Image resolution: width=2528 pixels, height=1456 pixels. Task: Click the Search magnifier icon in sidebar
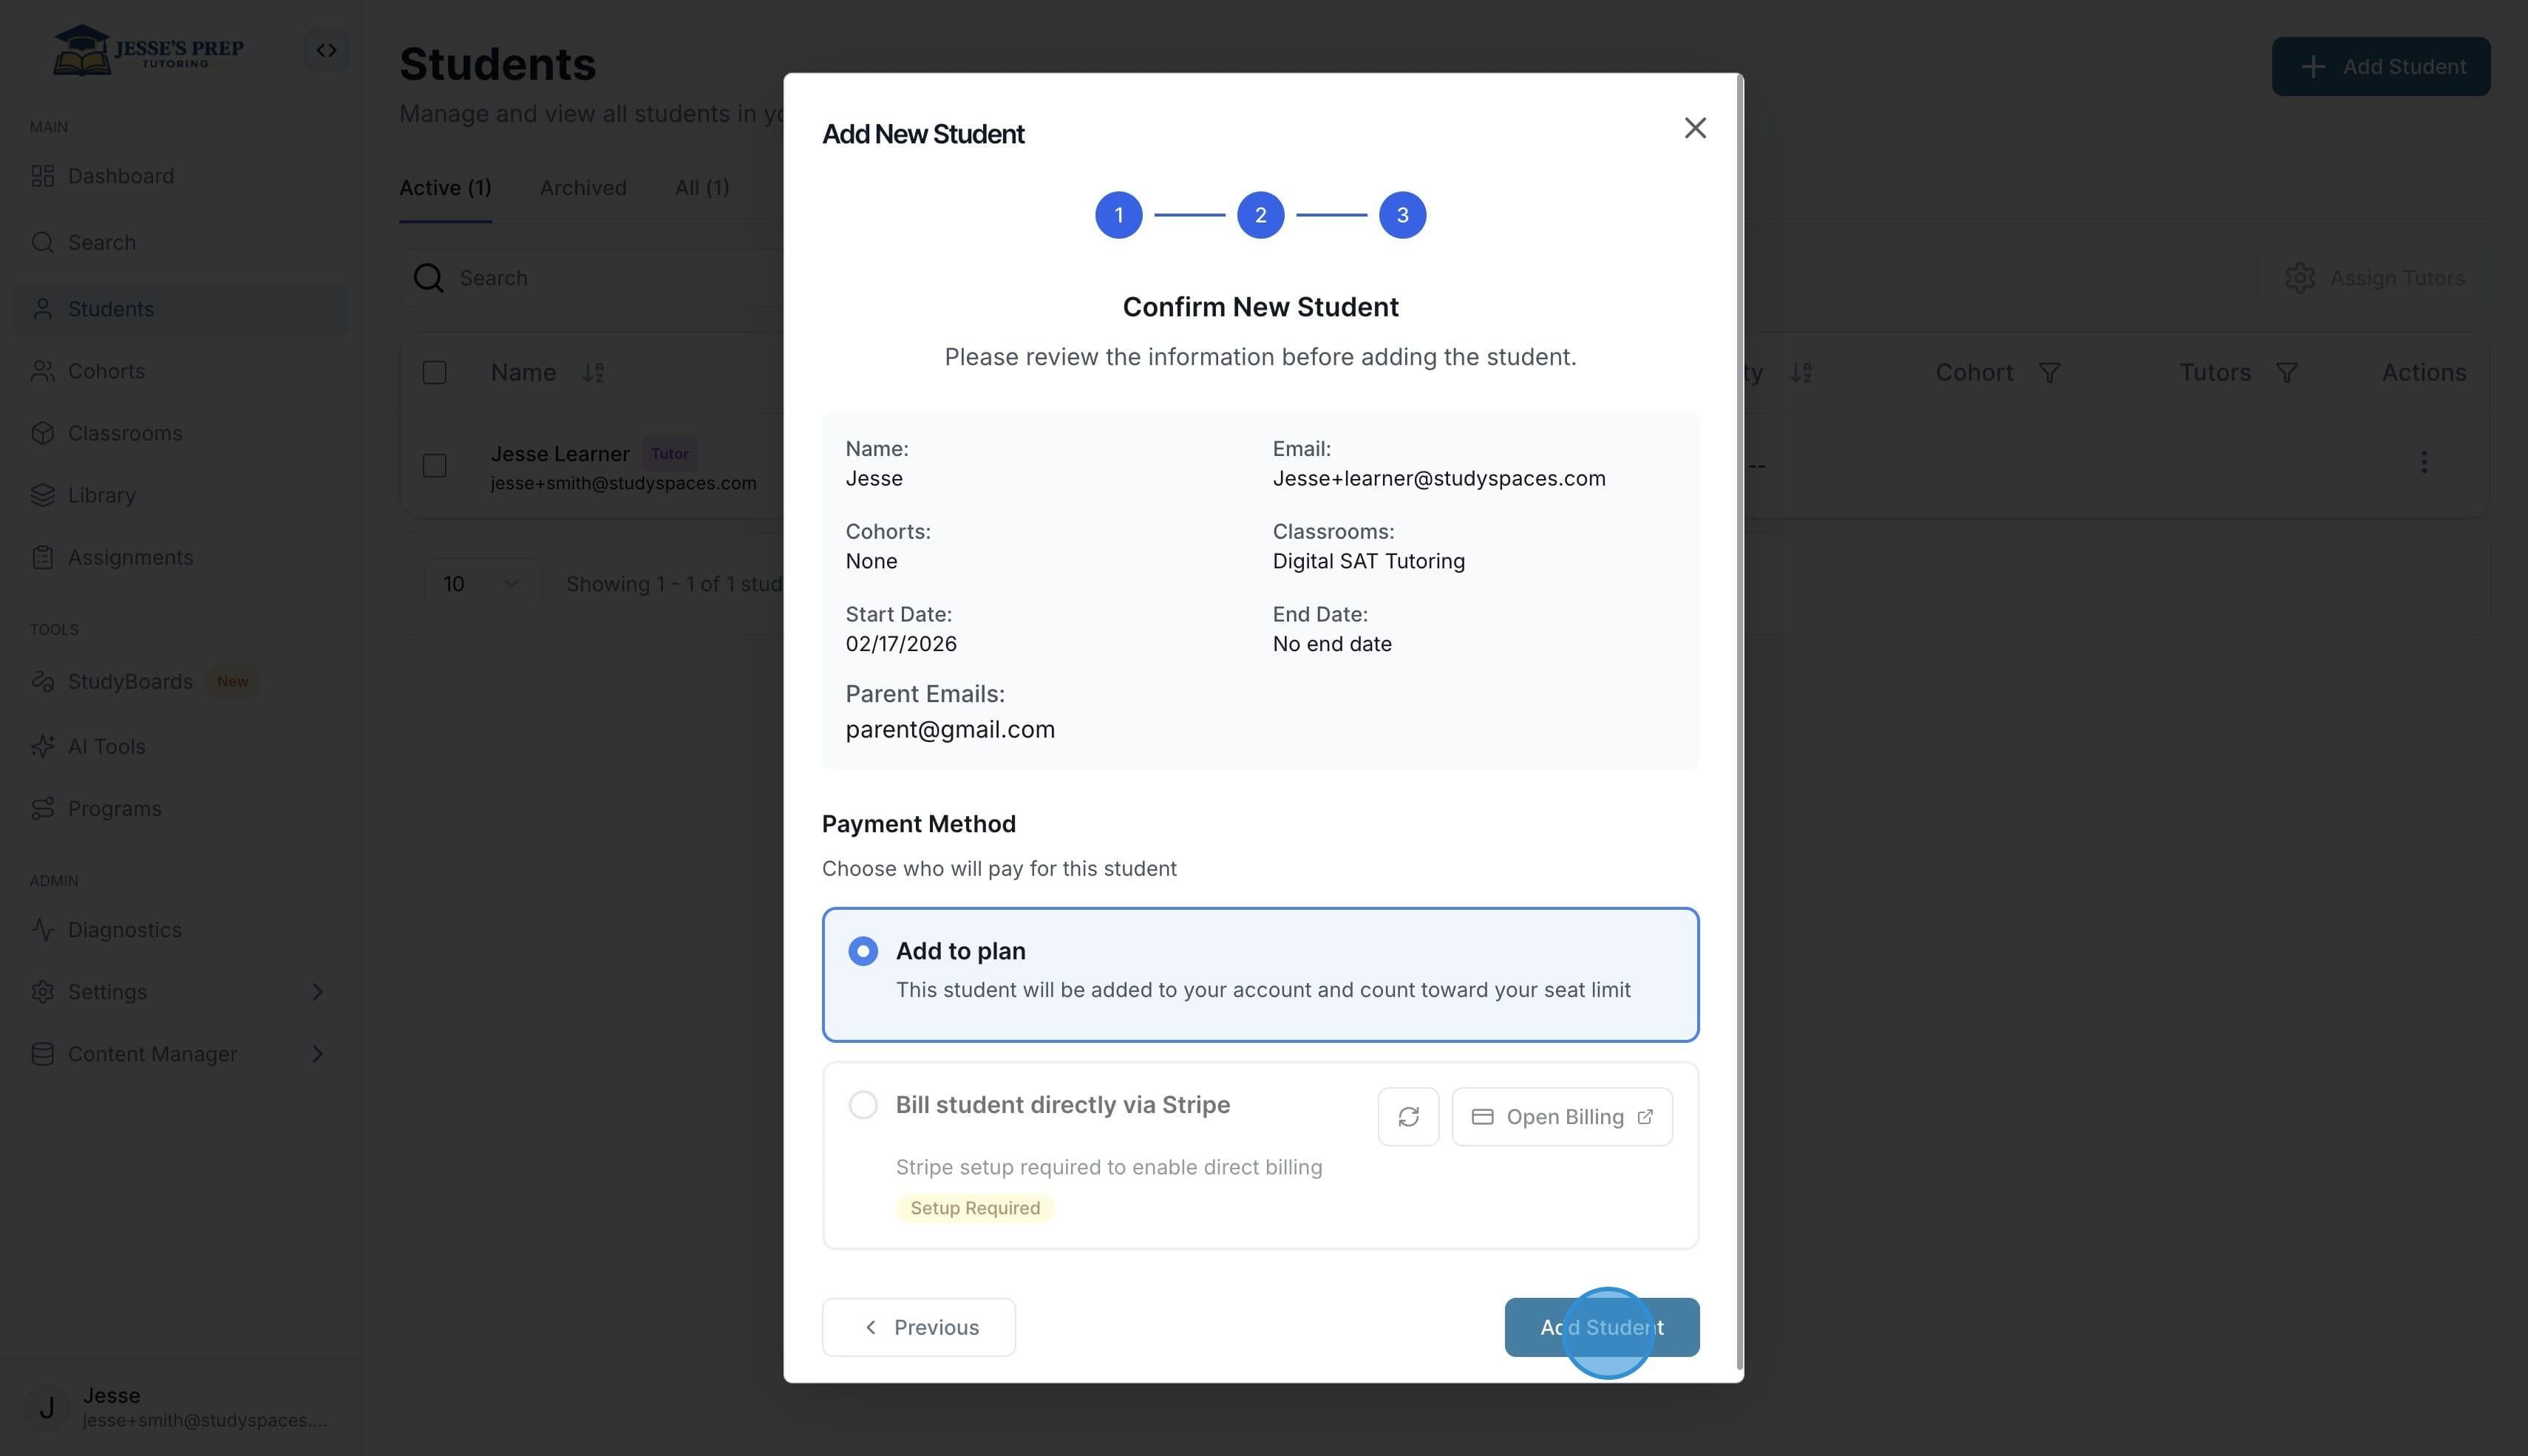[x=42, y=243]
